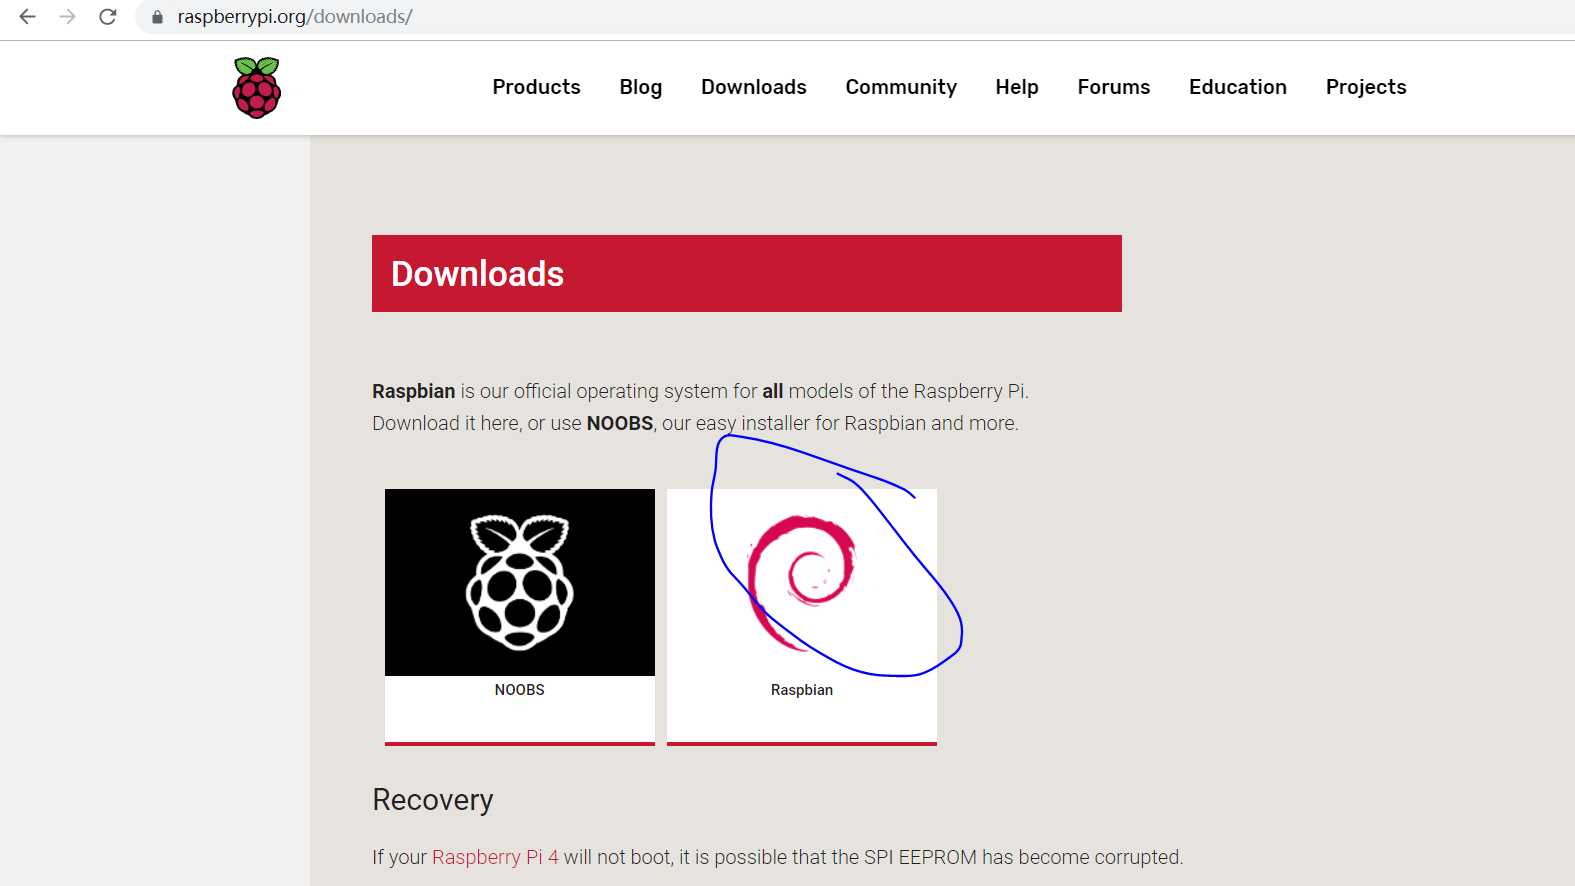Click the red Downloads page heading banner
Screen dimensions: 1575x886
pos(747,273)
